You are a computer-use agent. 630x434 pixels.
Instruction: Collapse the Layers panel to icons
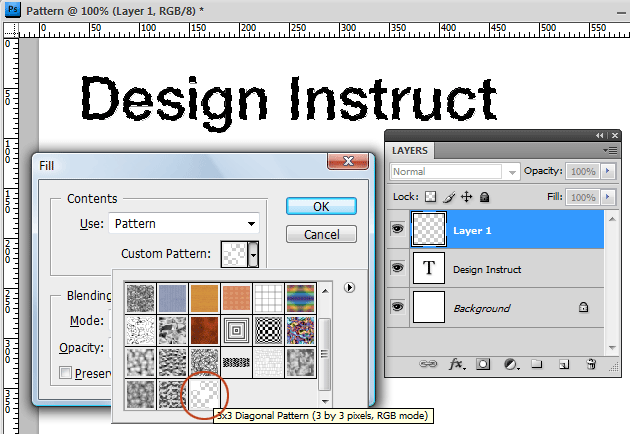click(x=599, y=135)
